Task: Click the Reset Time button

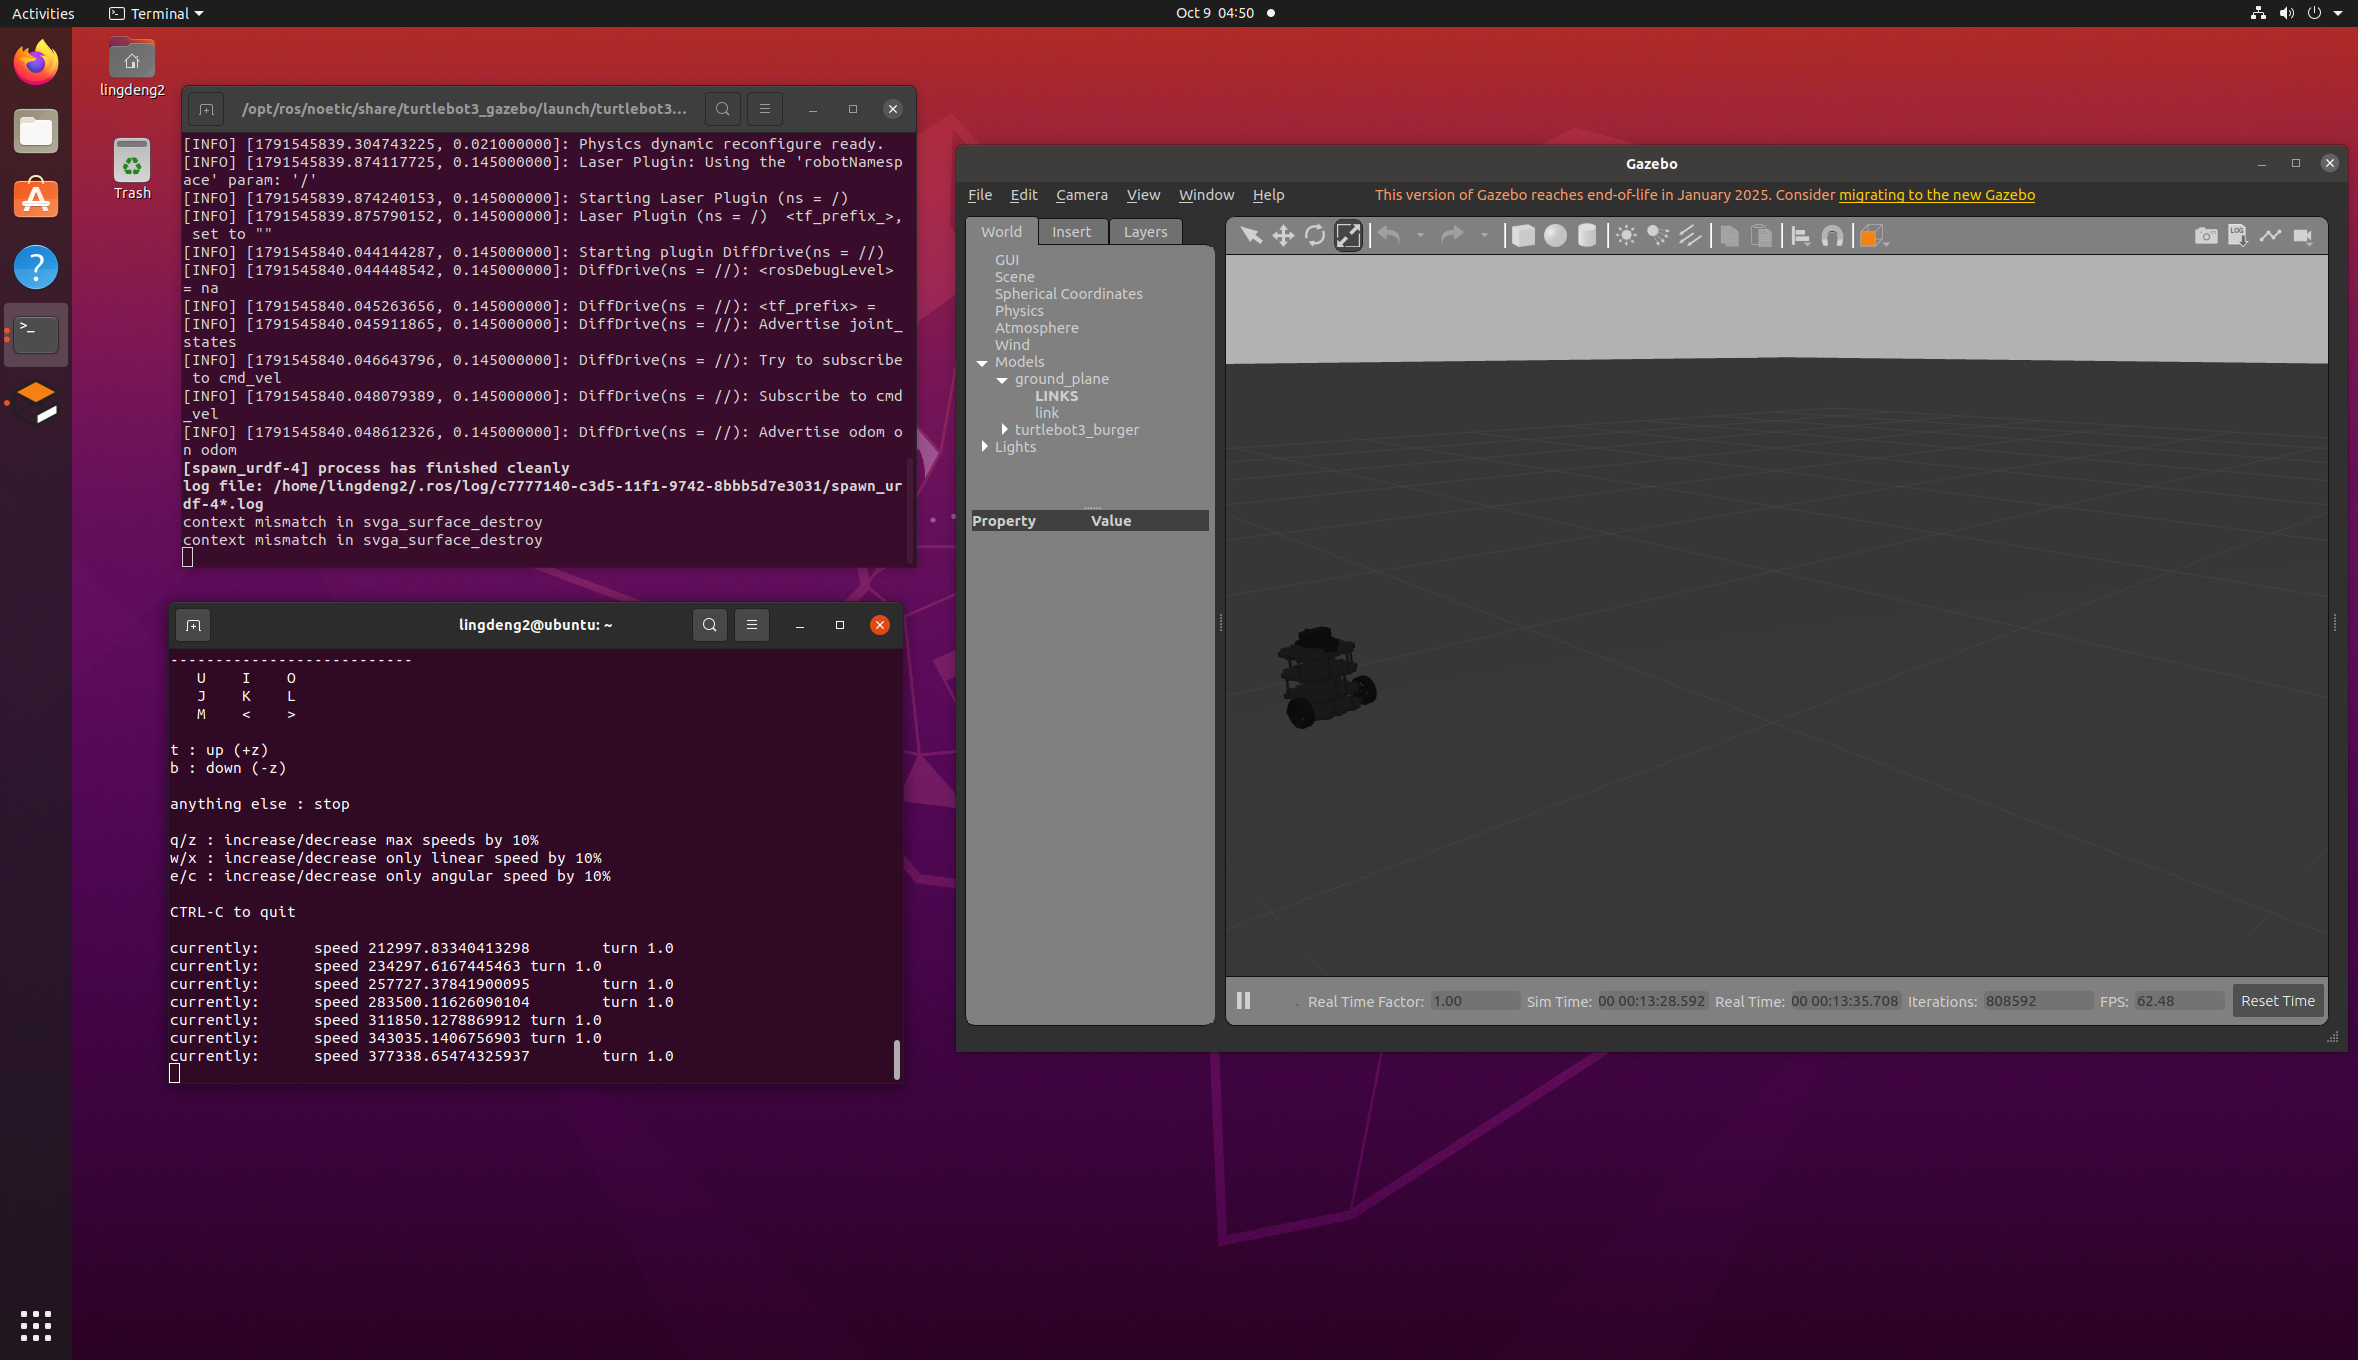Action: click(x=2277, y=1001)
